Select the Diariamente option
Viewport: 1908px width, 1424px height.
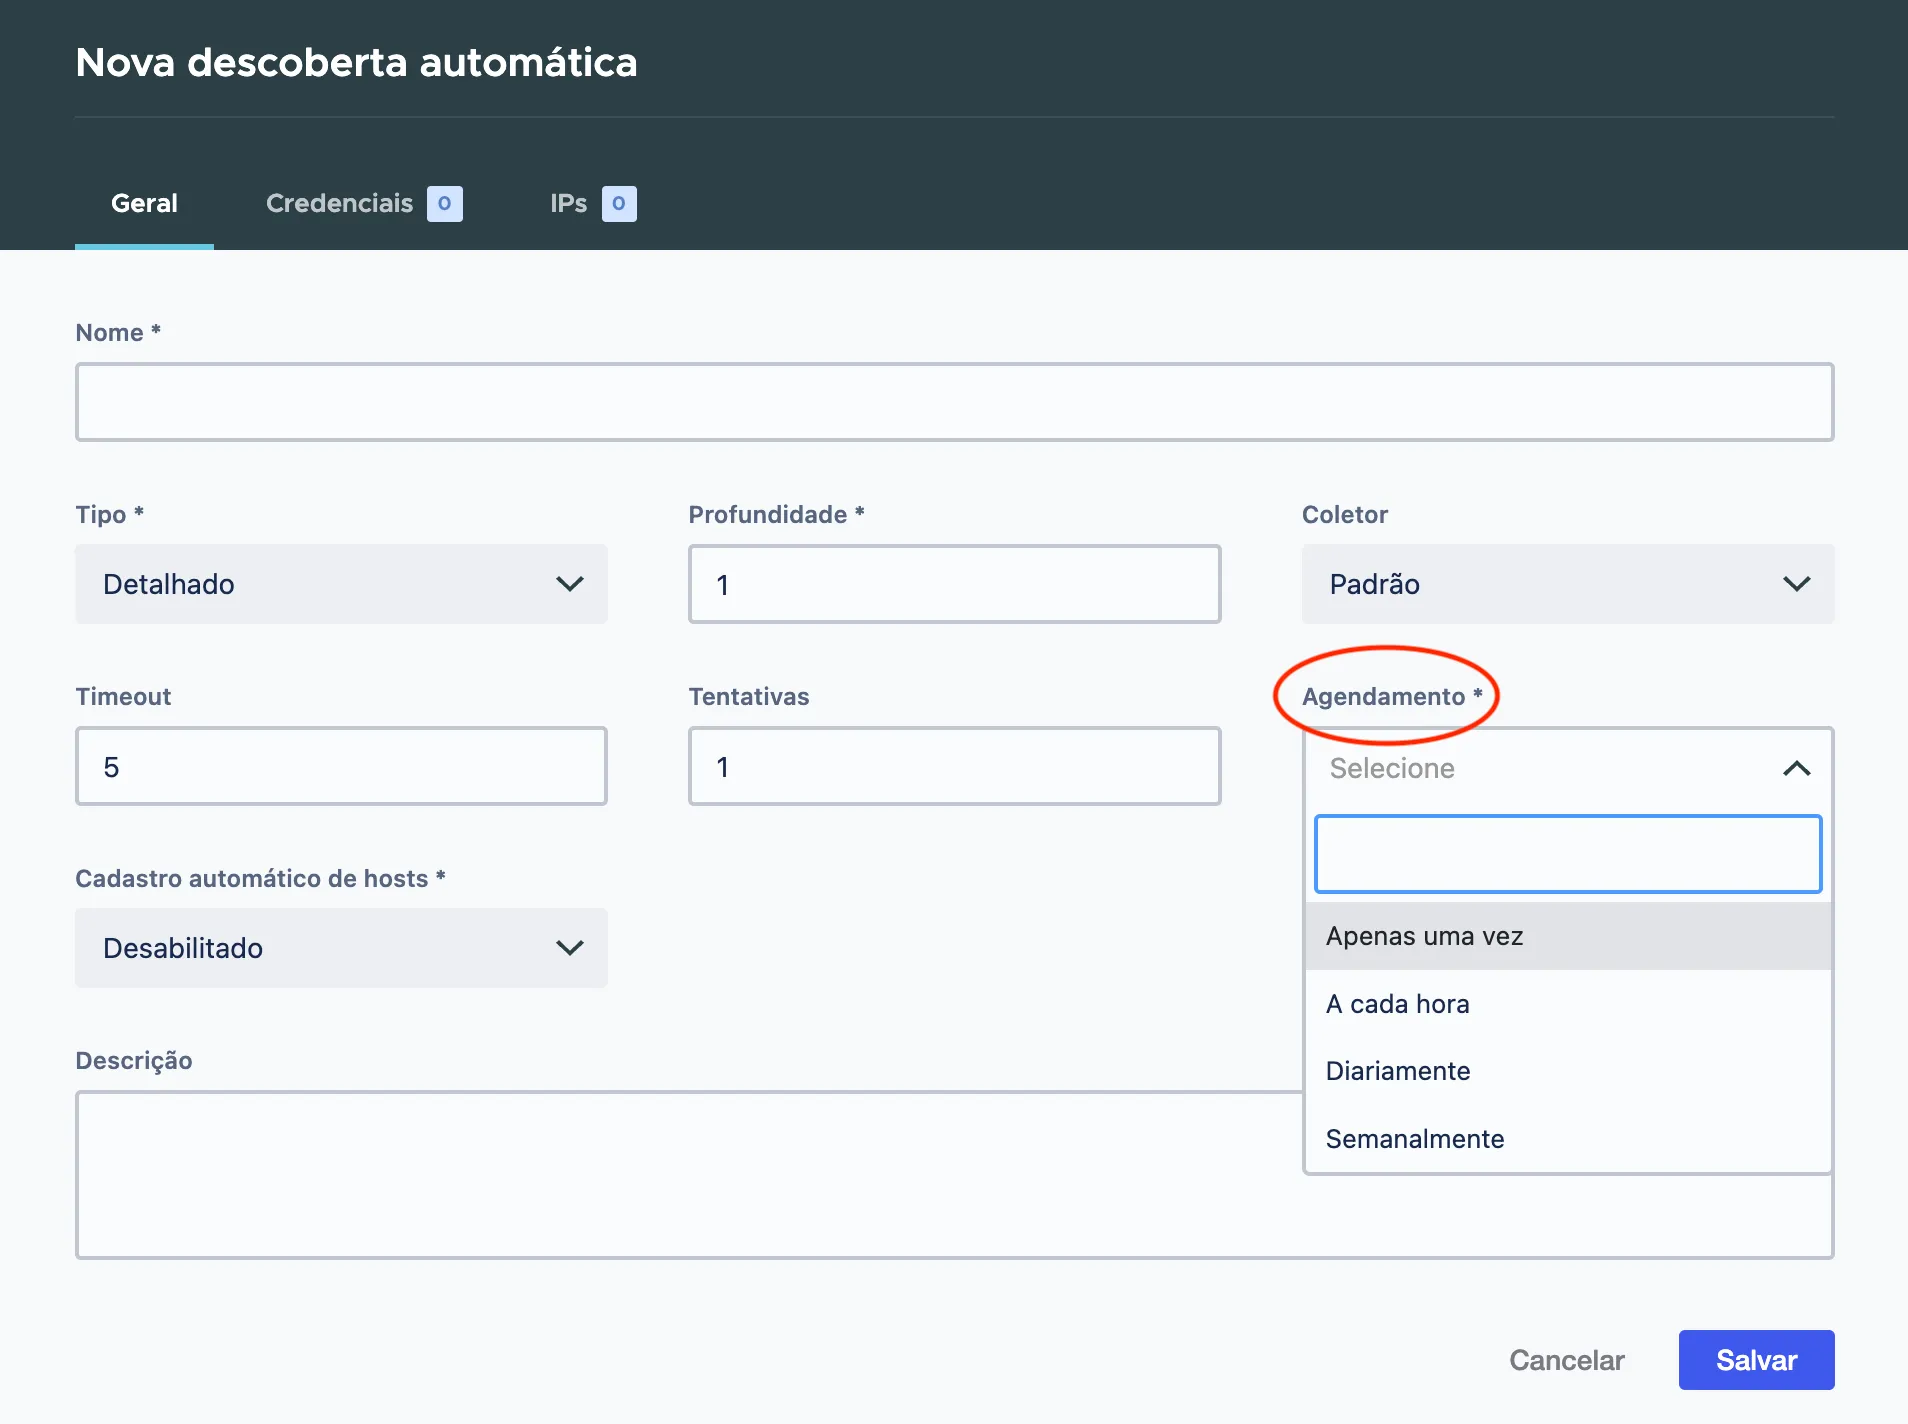click(1567, 1071)
